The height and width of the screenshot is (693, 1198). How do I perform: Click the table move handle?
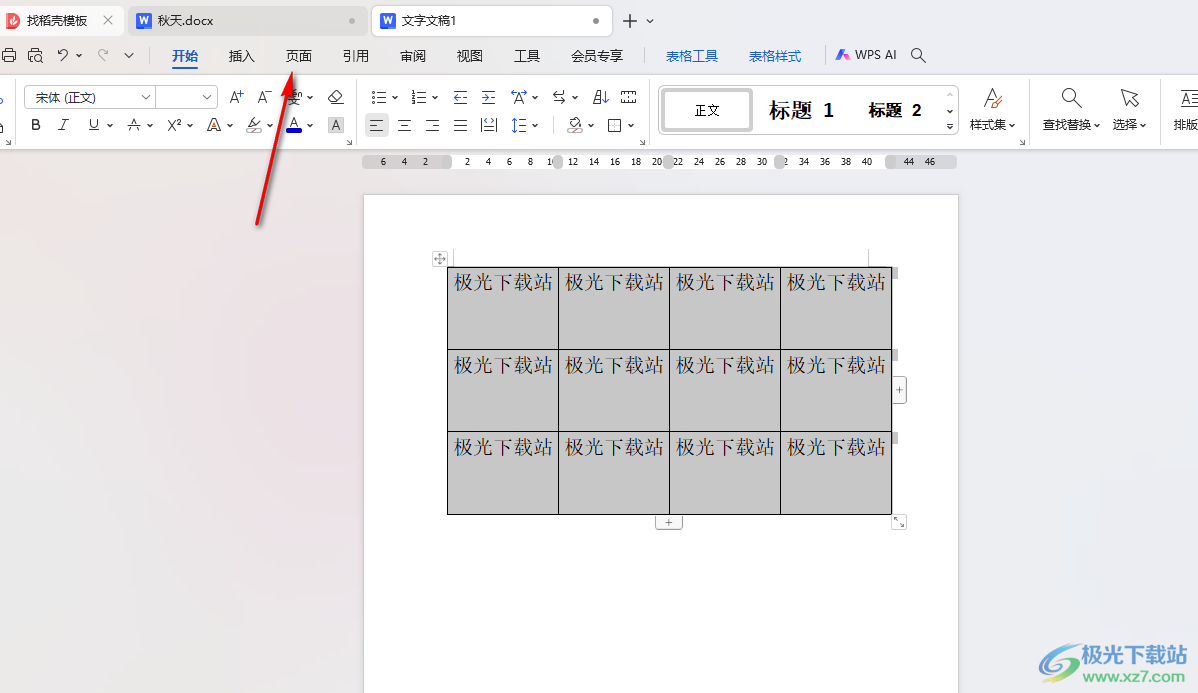click(440, 259)
